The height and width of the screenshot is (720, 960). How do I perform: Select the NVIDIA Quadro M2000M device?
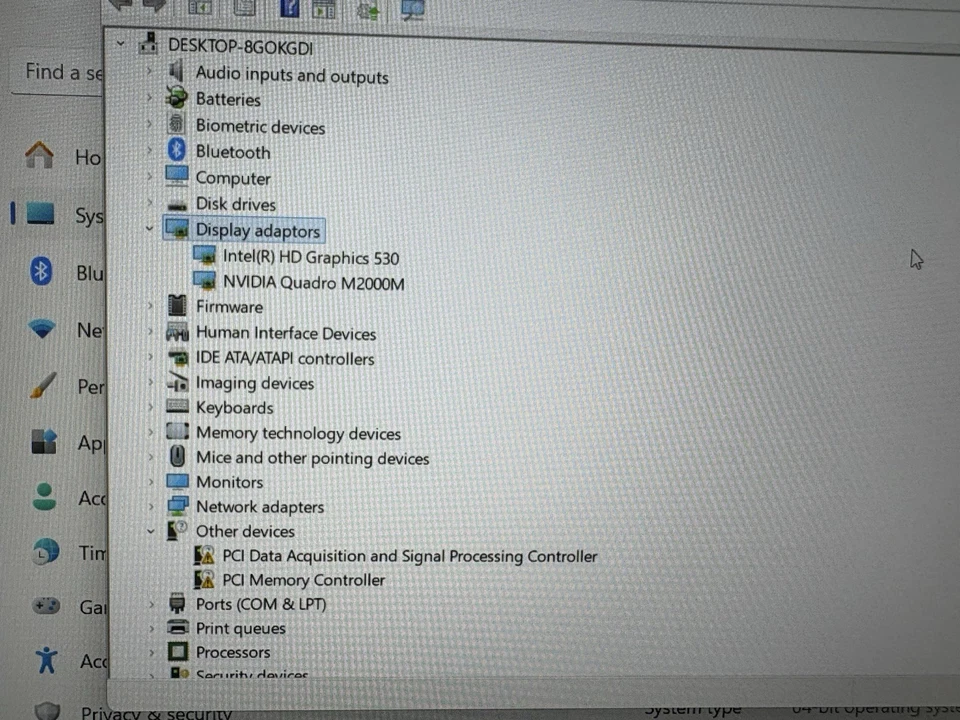coord(314,283)
